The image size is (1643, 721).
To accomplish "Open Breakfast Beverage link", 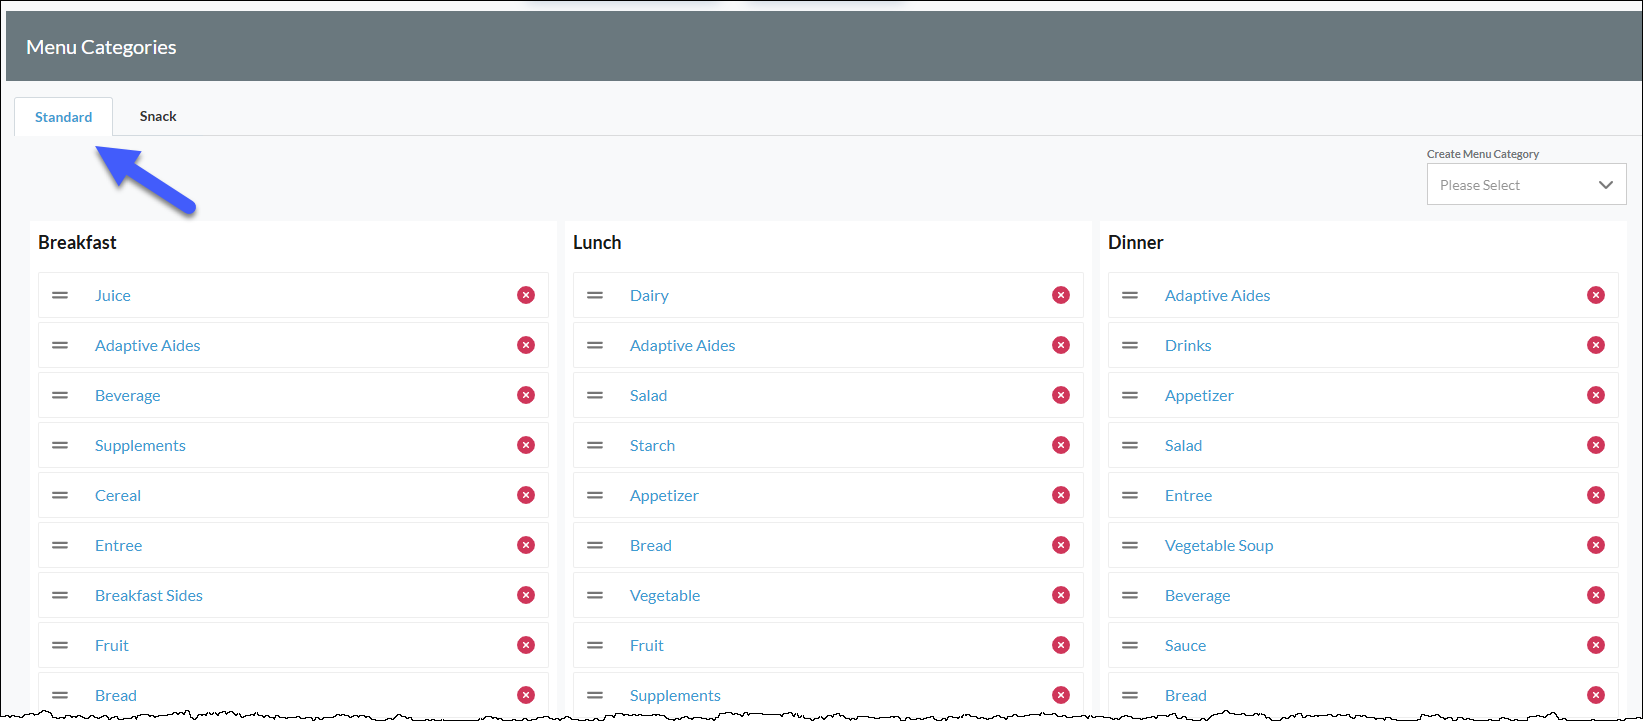I will tap(127, 395).
